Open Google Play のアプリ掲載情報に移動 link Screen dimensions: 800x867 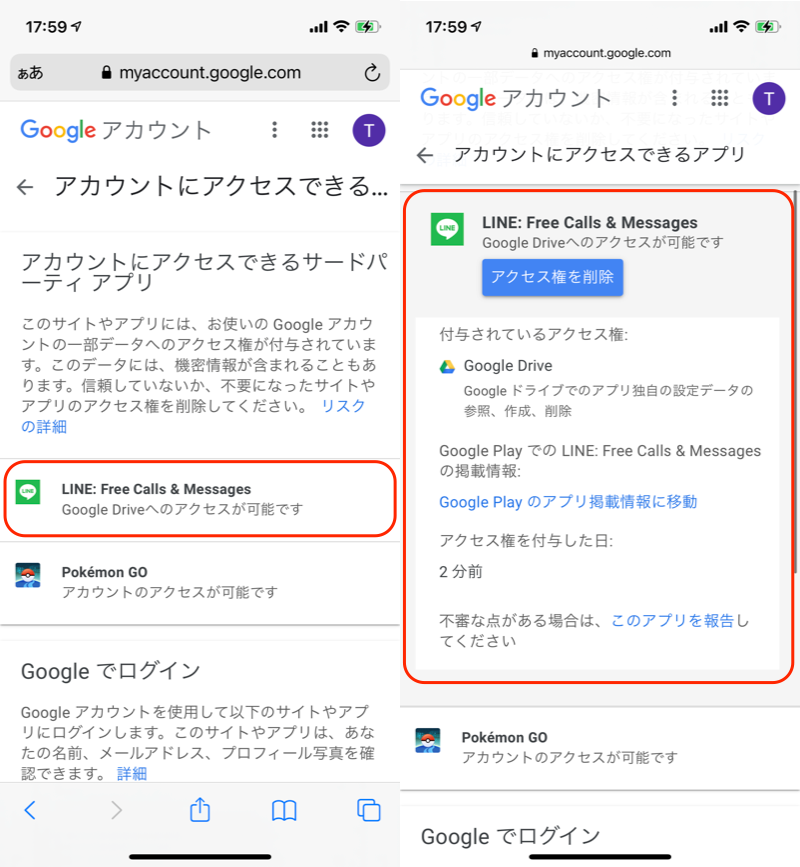pyautogui.click(x=568, y=502)
